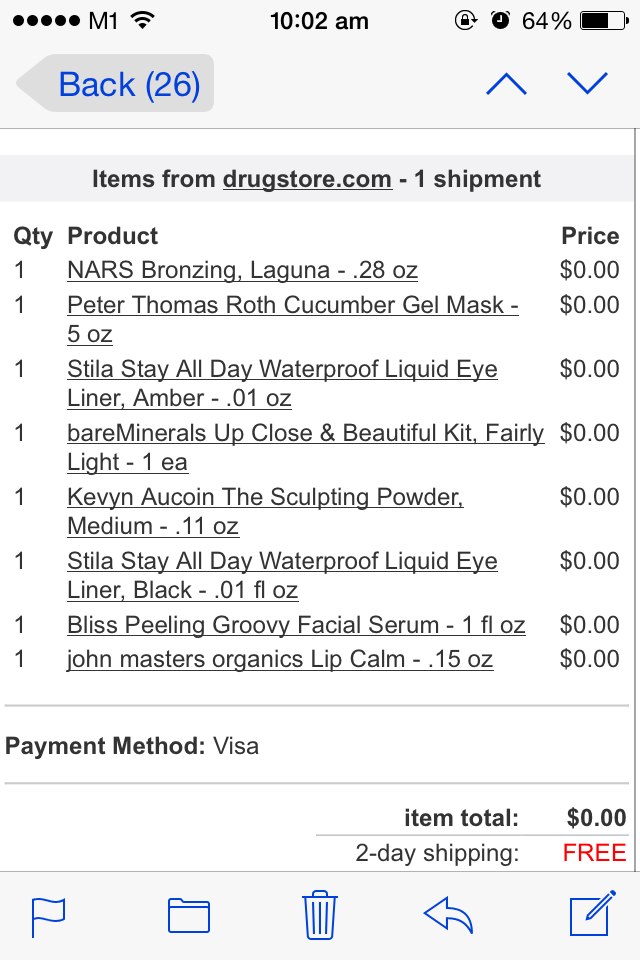The width and height of the screenshot is (640, 960).
Task: Tap the status bar clock
Action: click(x=318, y=20)
